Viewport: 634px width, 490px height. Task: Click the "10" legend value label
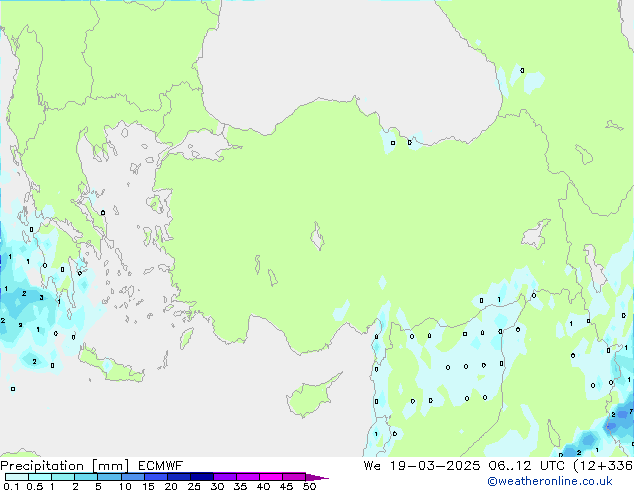tap(125, 486)
